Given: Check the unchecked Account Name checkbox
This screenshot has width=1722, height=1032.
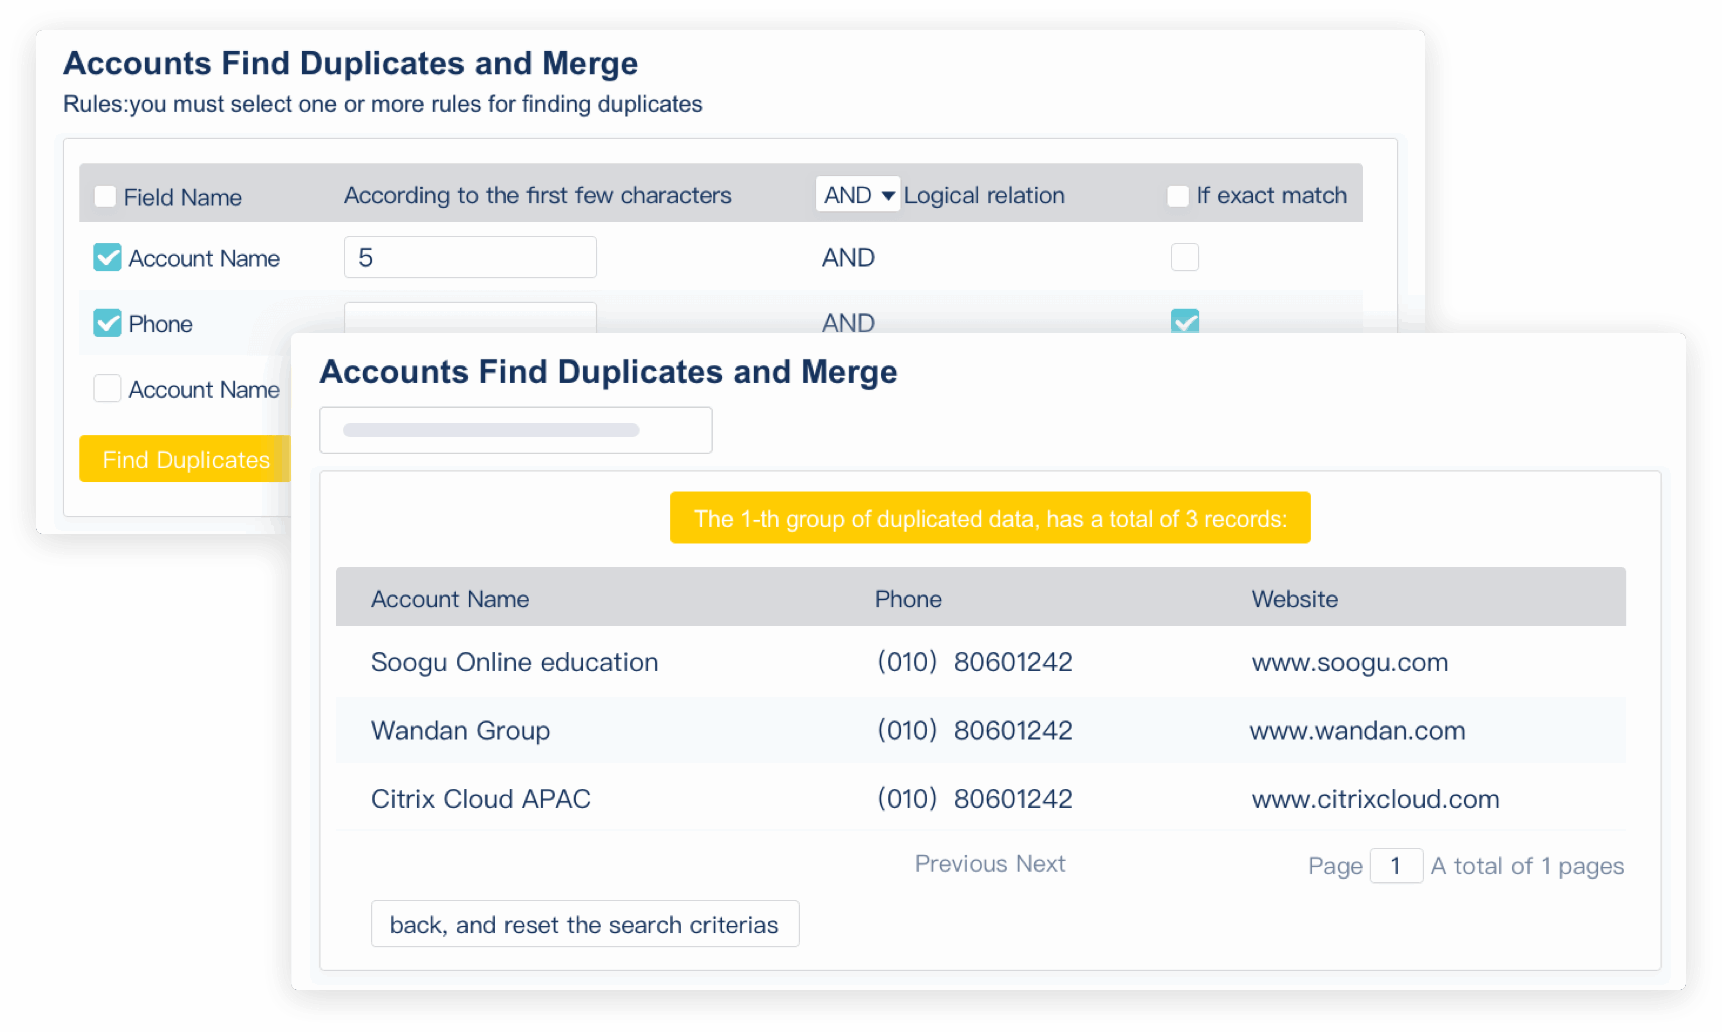Looking at the screenshot, I should [x=107, y=389].
